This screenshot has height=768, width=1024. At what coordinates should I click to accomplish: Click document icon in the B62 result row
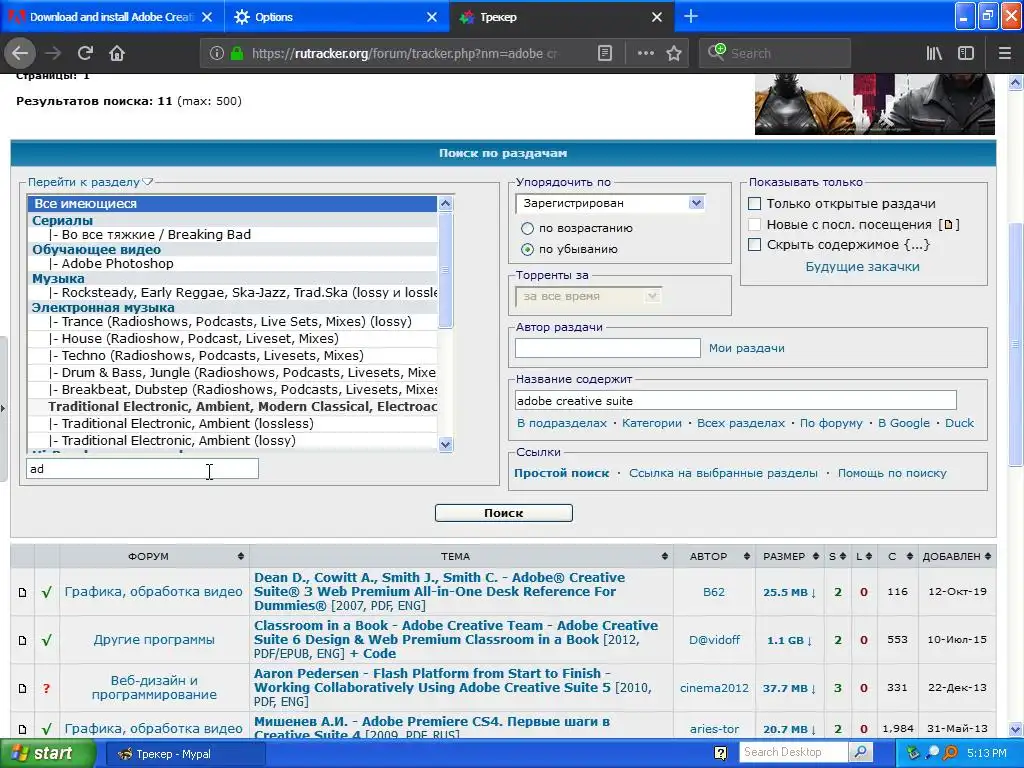click(22, 592)
